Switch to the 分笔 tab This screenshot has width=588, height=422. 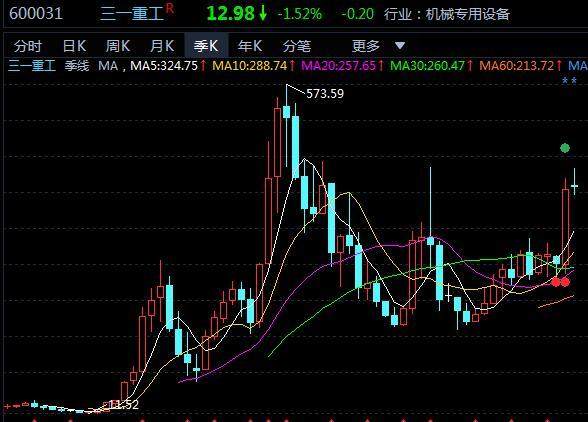click(297, 47)
